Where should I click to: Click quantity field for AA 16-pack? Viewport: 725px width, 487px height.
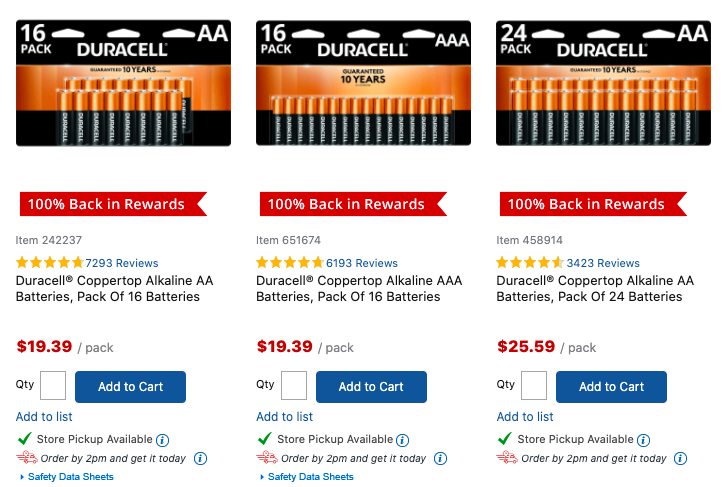[x=53, y=385]
